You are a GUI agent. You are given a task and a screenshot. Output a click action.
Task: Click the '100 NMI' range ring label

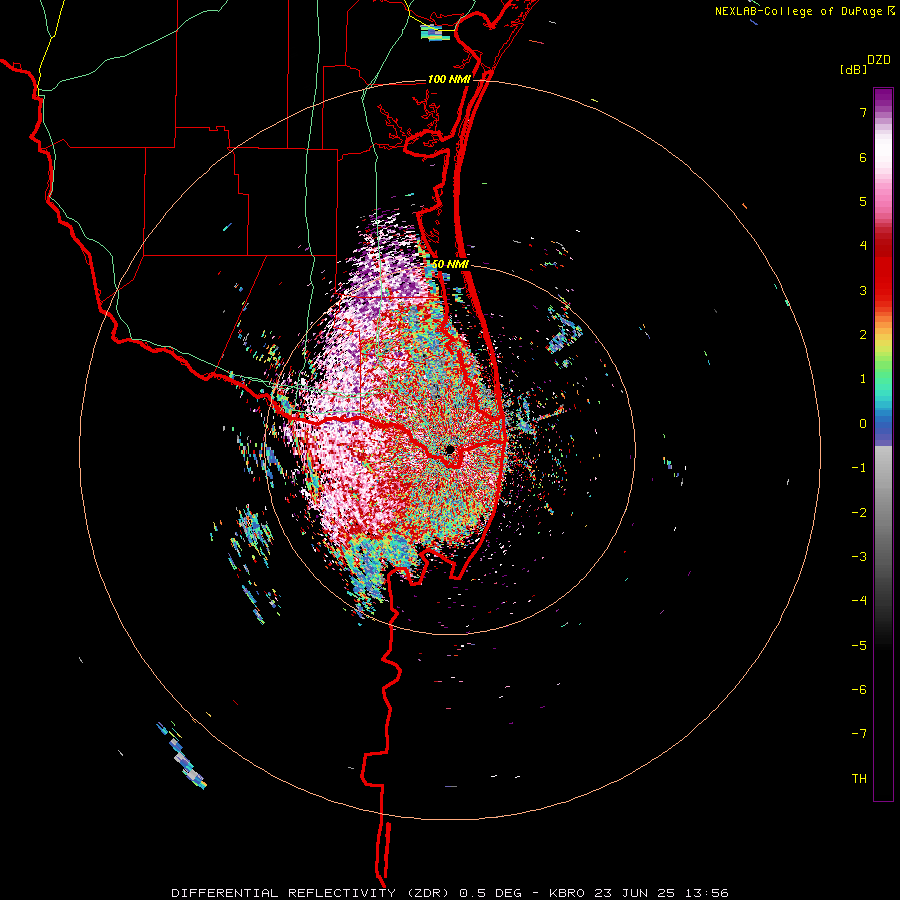(x=449, y=79)
